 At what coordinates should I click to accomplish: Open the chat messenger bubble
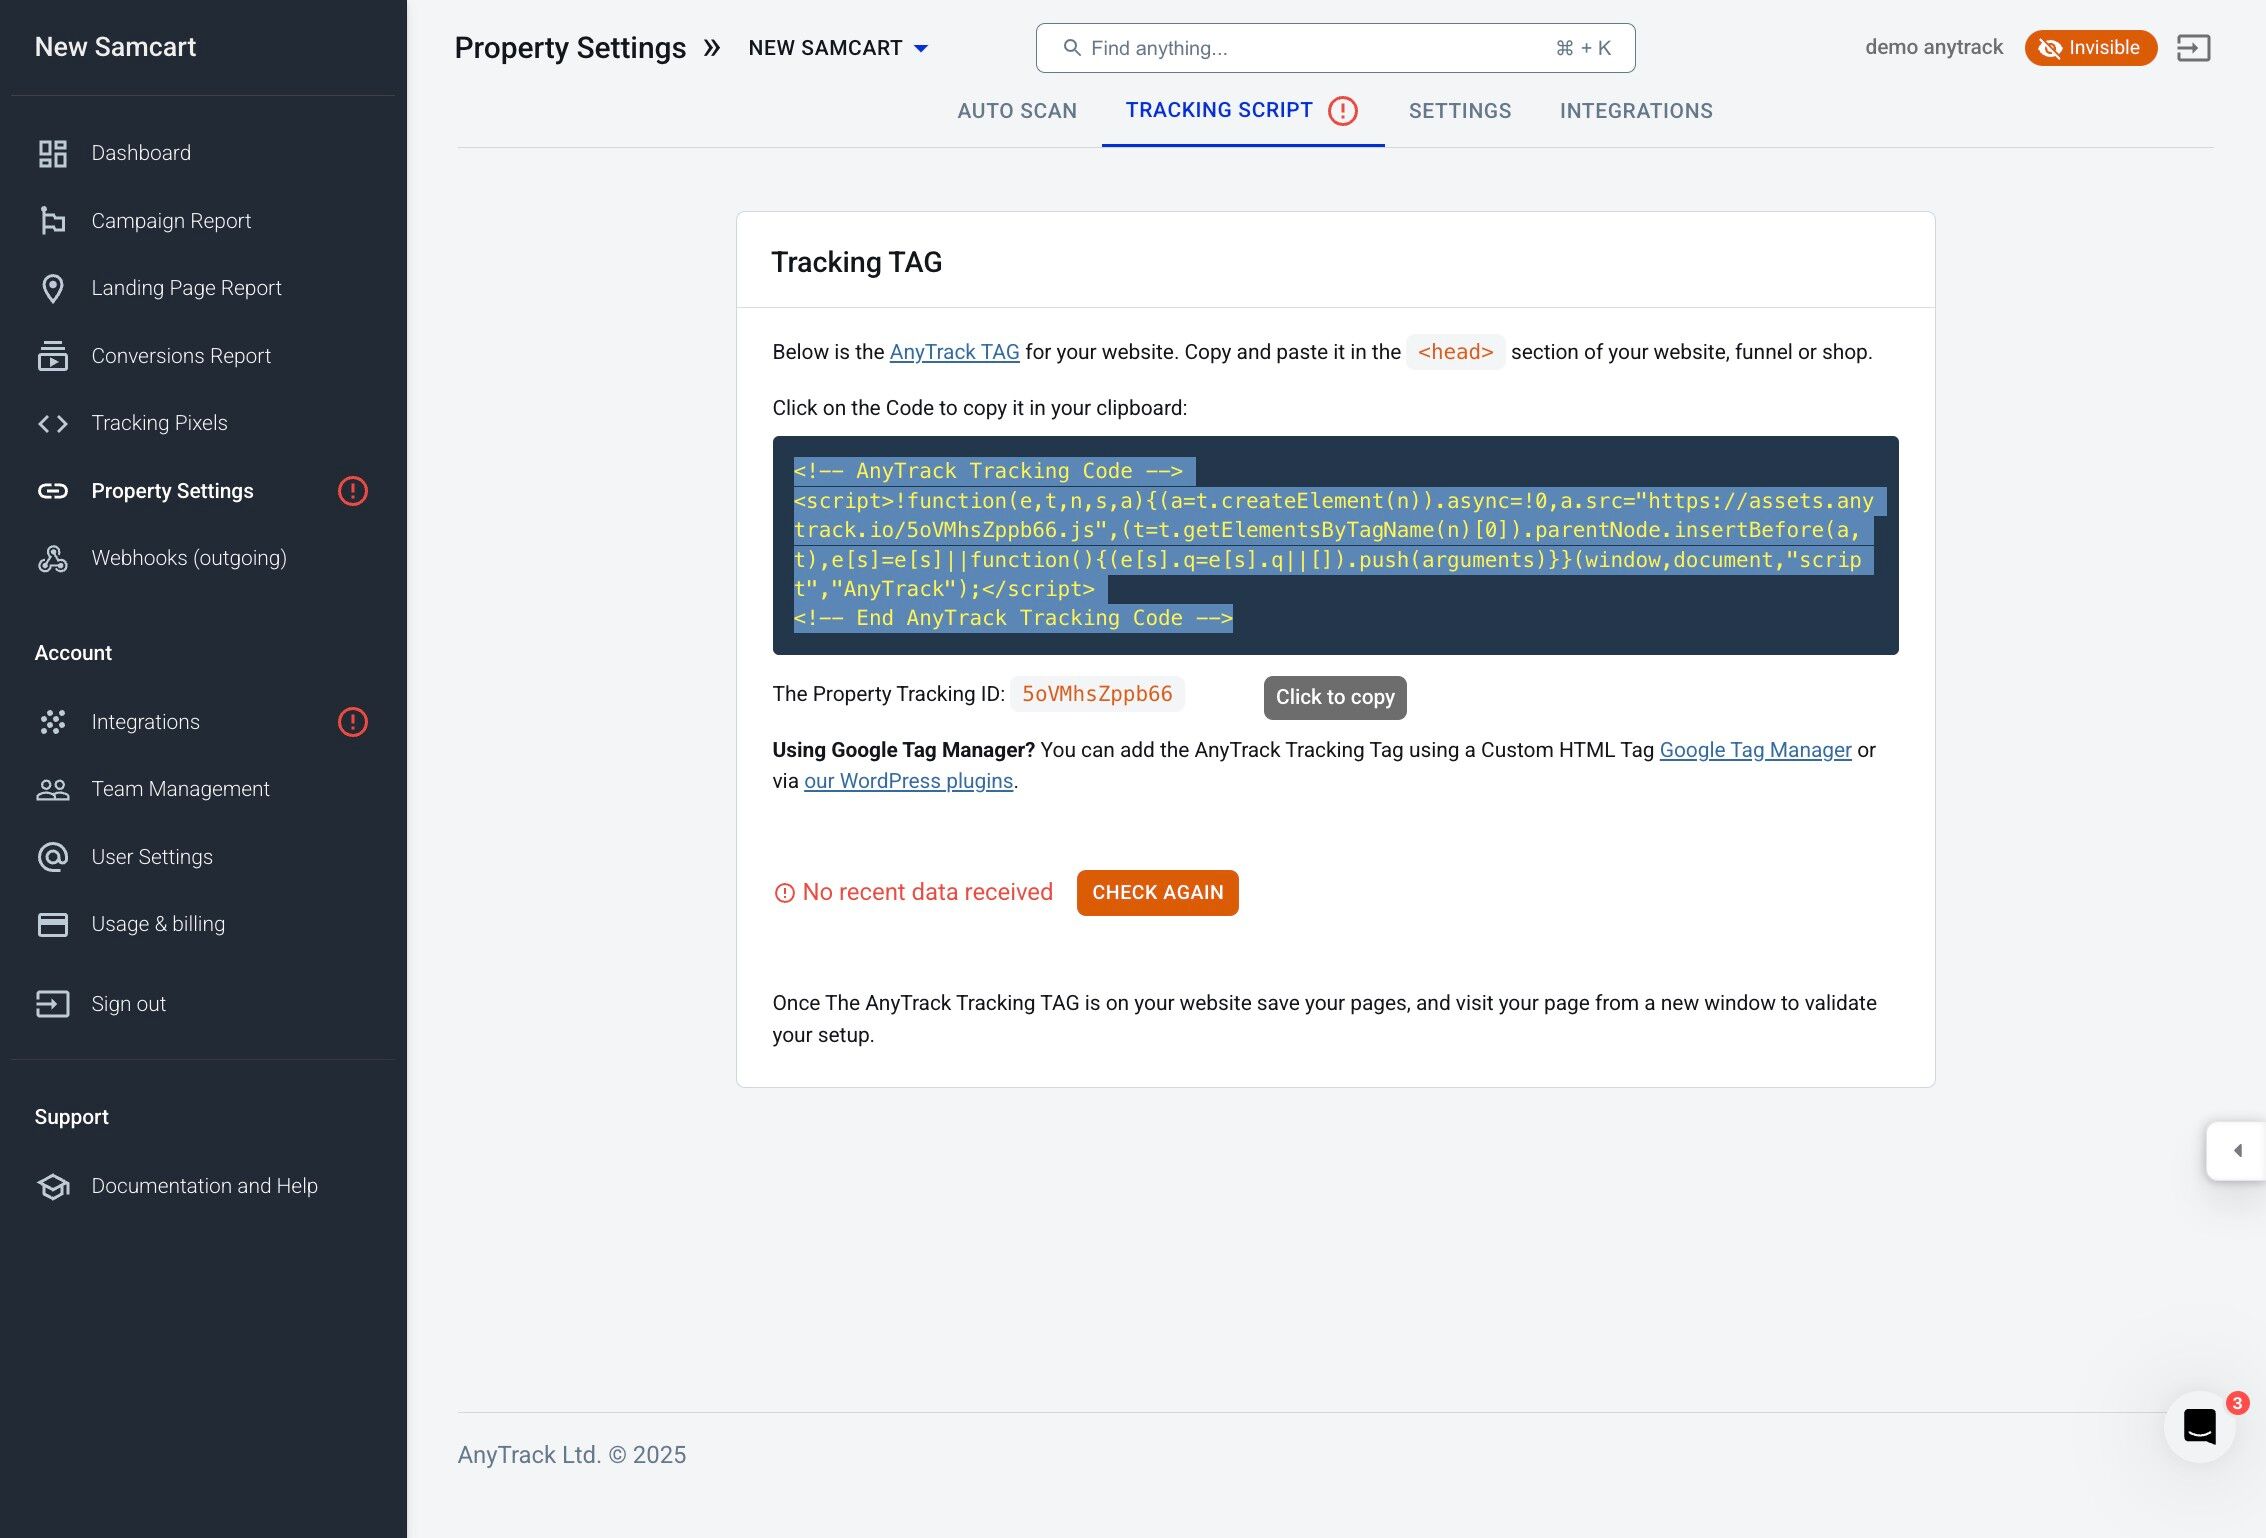point(2199,1426)
